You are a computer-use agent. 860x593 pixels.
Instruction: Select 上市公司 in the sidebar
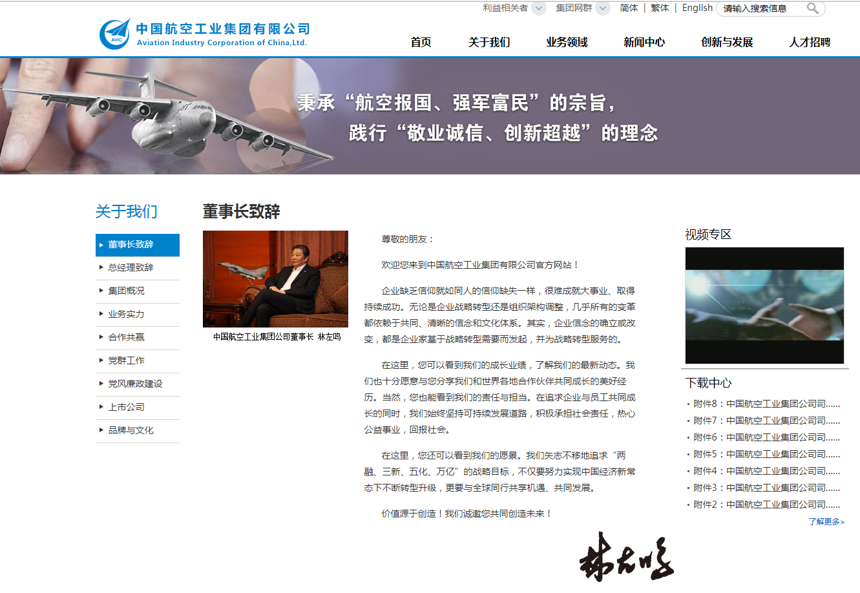click(138, 407)
